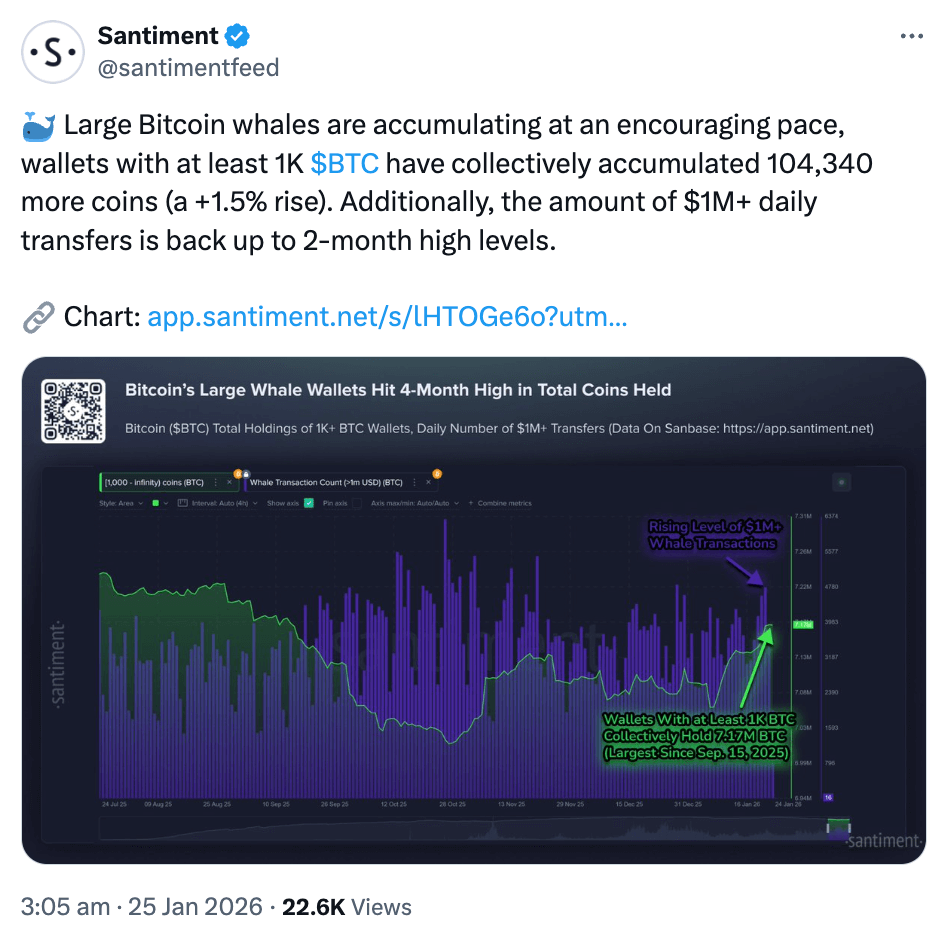Screen dimensions: 944x936
Task: Select the (1,000 - infinity) coins (BTC) tab
Action: [153, 482]
